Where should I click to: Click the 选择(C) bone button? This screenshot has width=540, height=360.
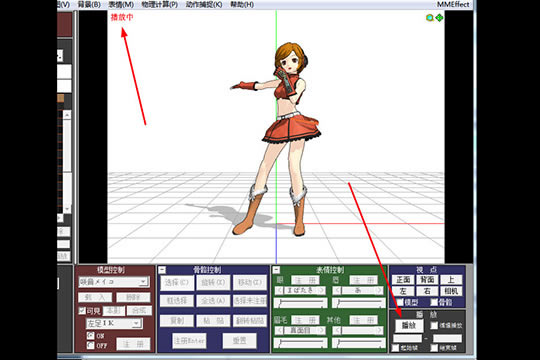click(x=177, y=282)
